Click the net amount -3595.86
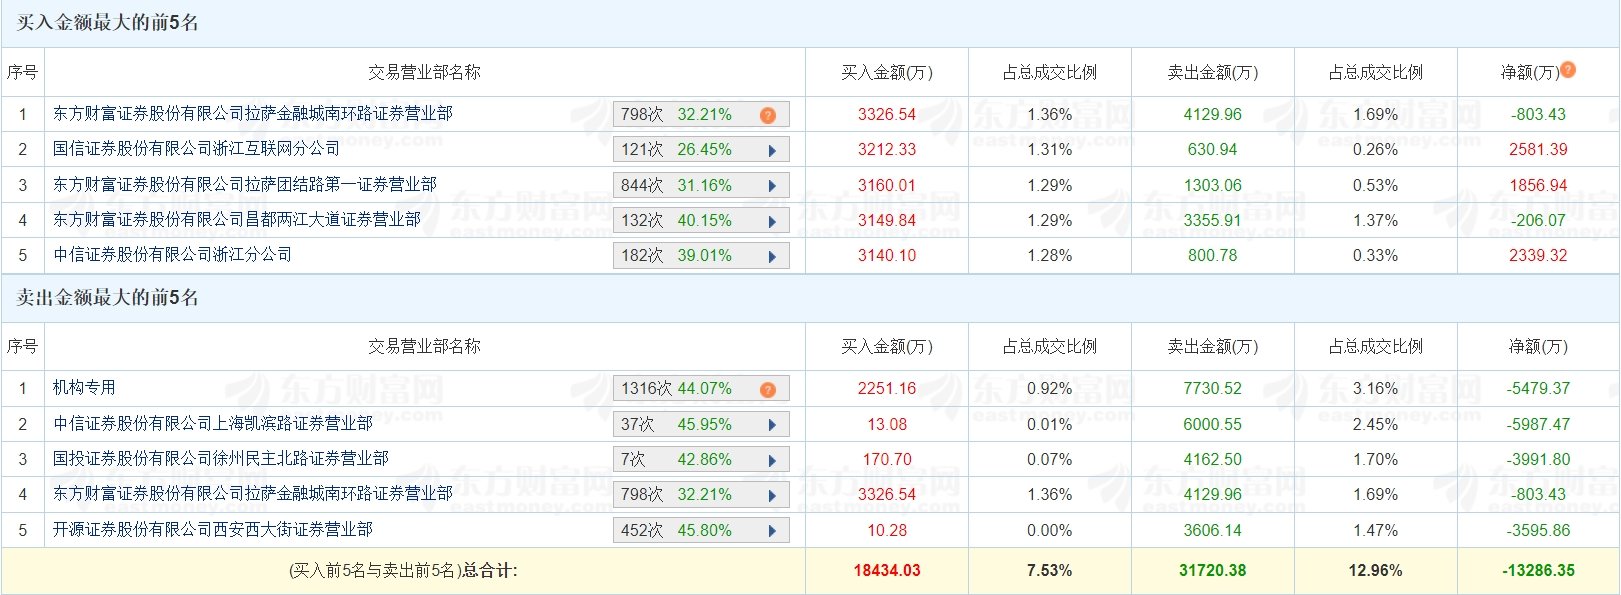Viewport: 1621px width, 595px height. pos(1539,530)
